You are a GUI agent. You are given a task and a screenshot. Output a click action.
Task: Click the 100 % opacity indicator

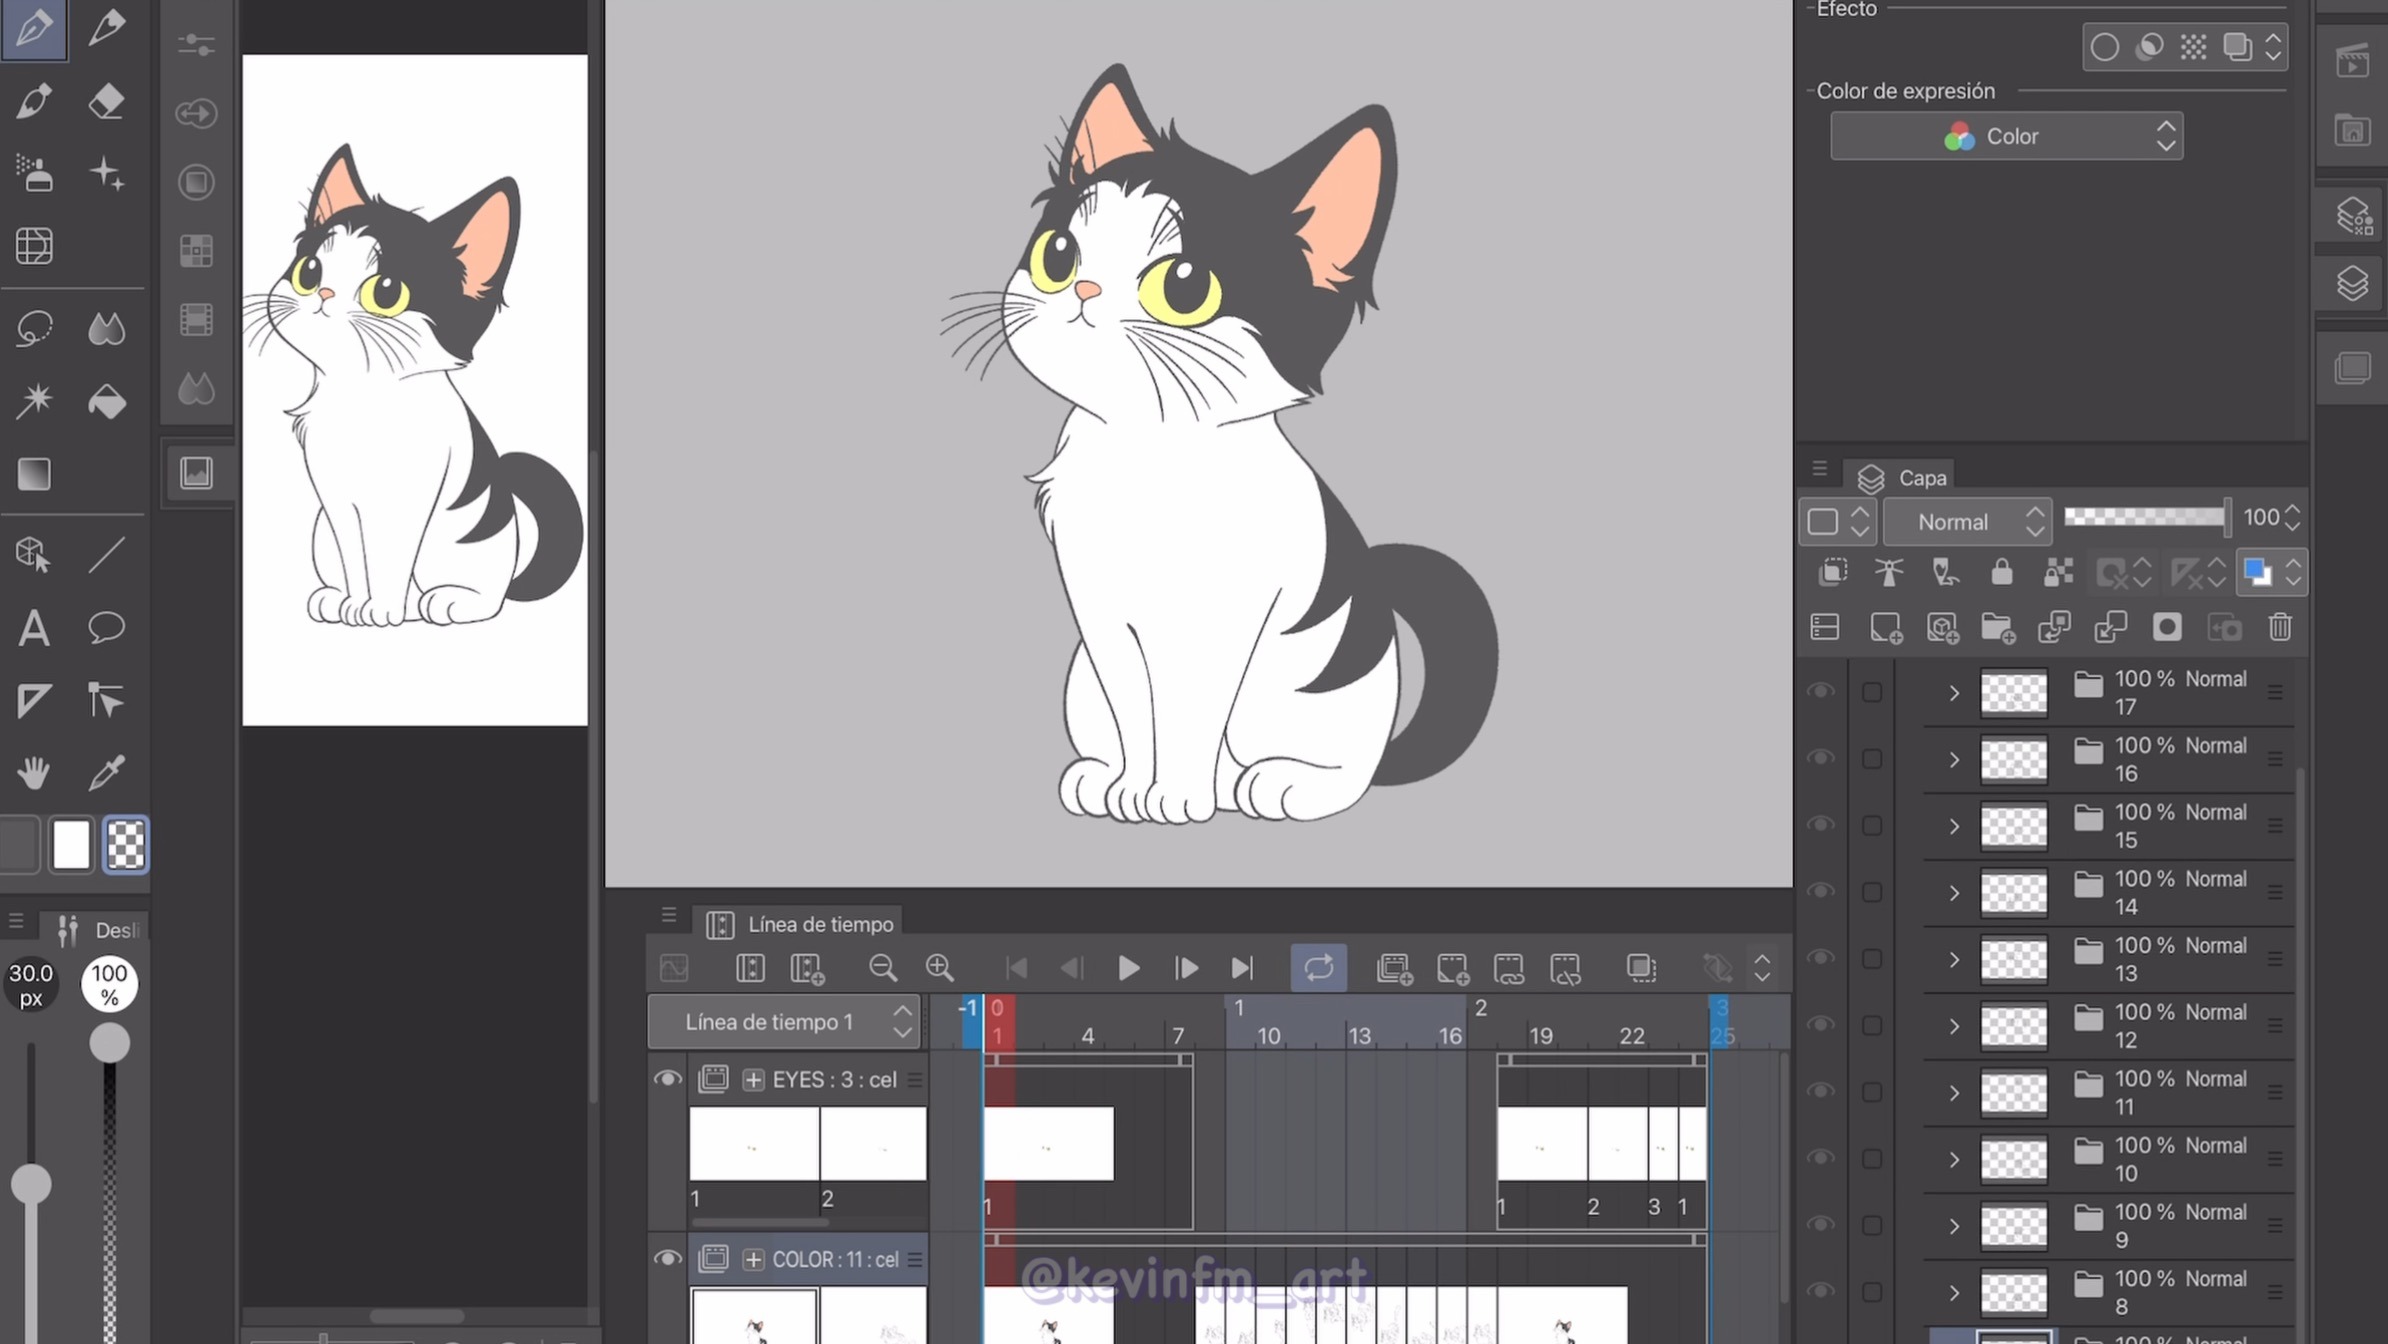click(109, 984)
